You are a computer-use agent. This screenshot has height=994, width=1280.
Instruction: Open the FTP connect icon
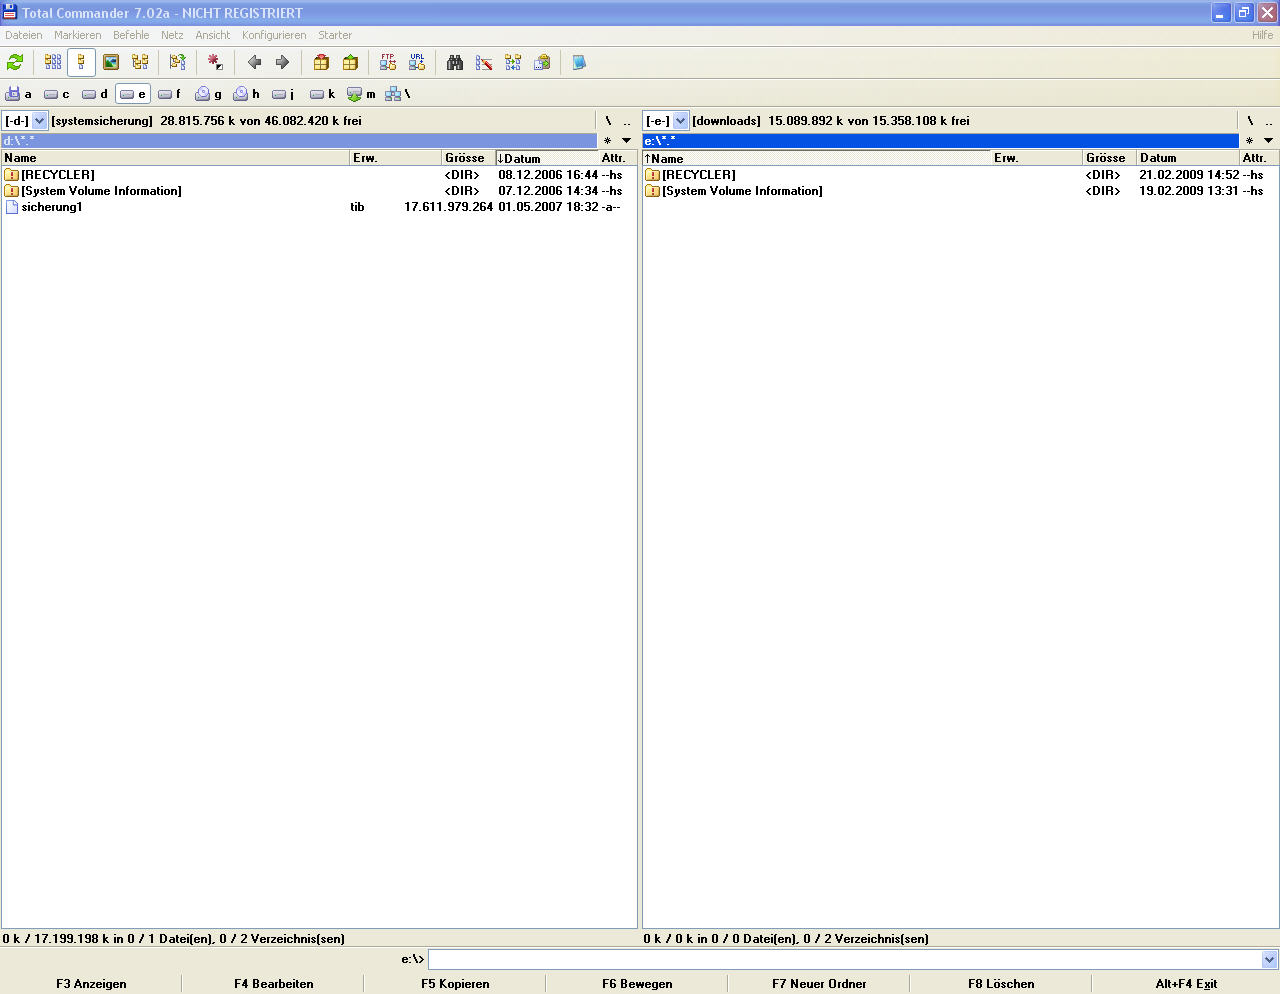[388, 62]
